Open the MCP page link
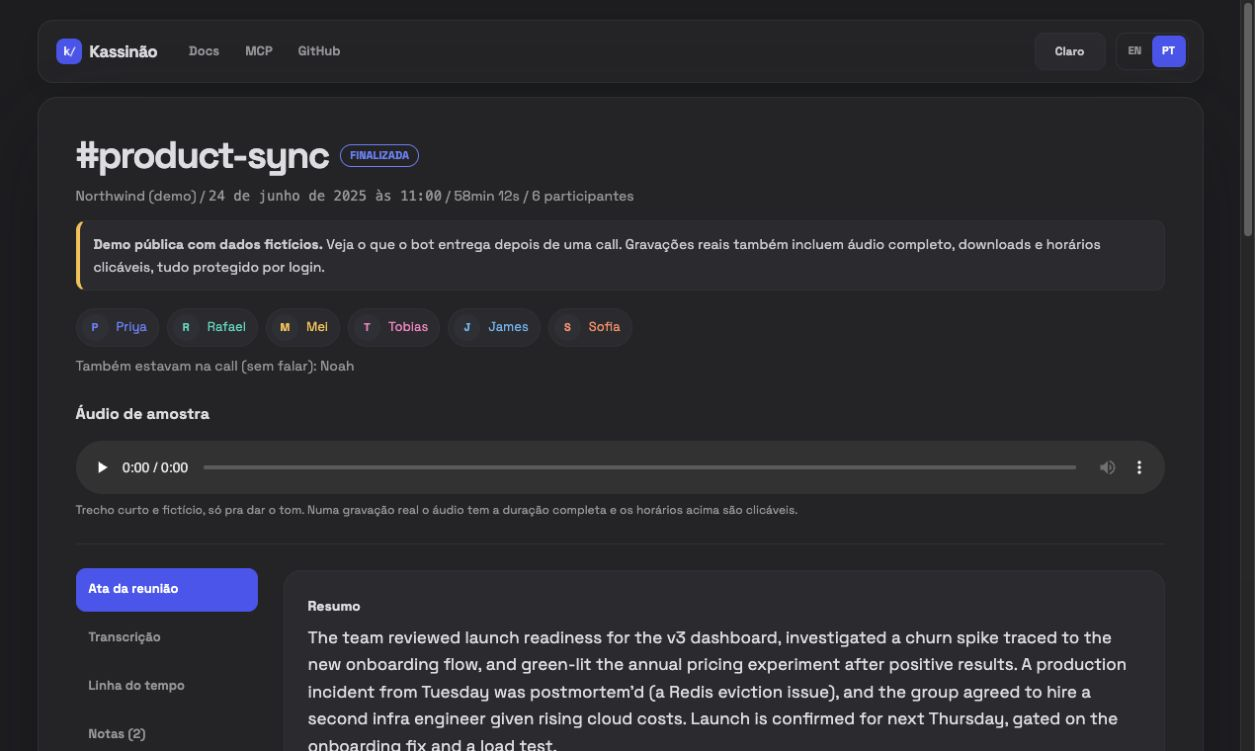This screenshot has width=1255, height=751. 259,51
